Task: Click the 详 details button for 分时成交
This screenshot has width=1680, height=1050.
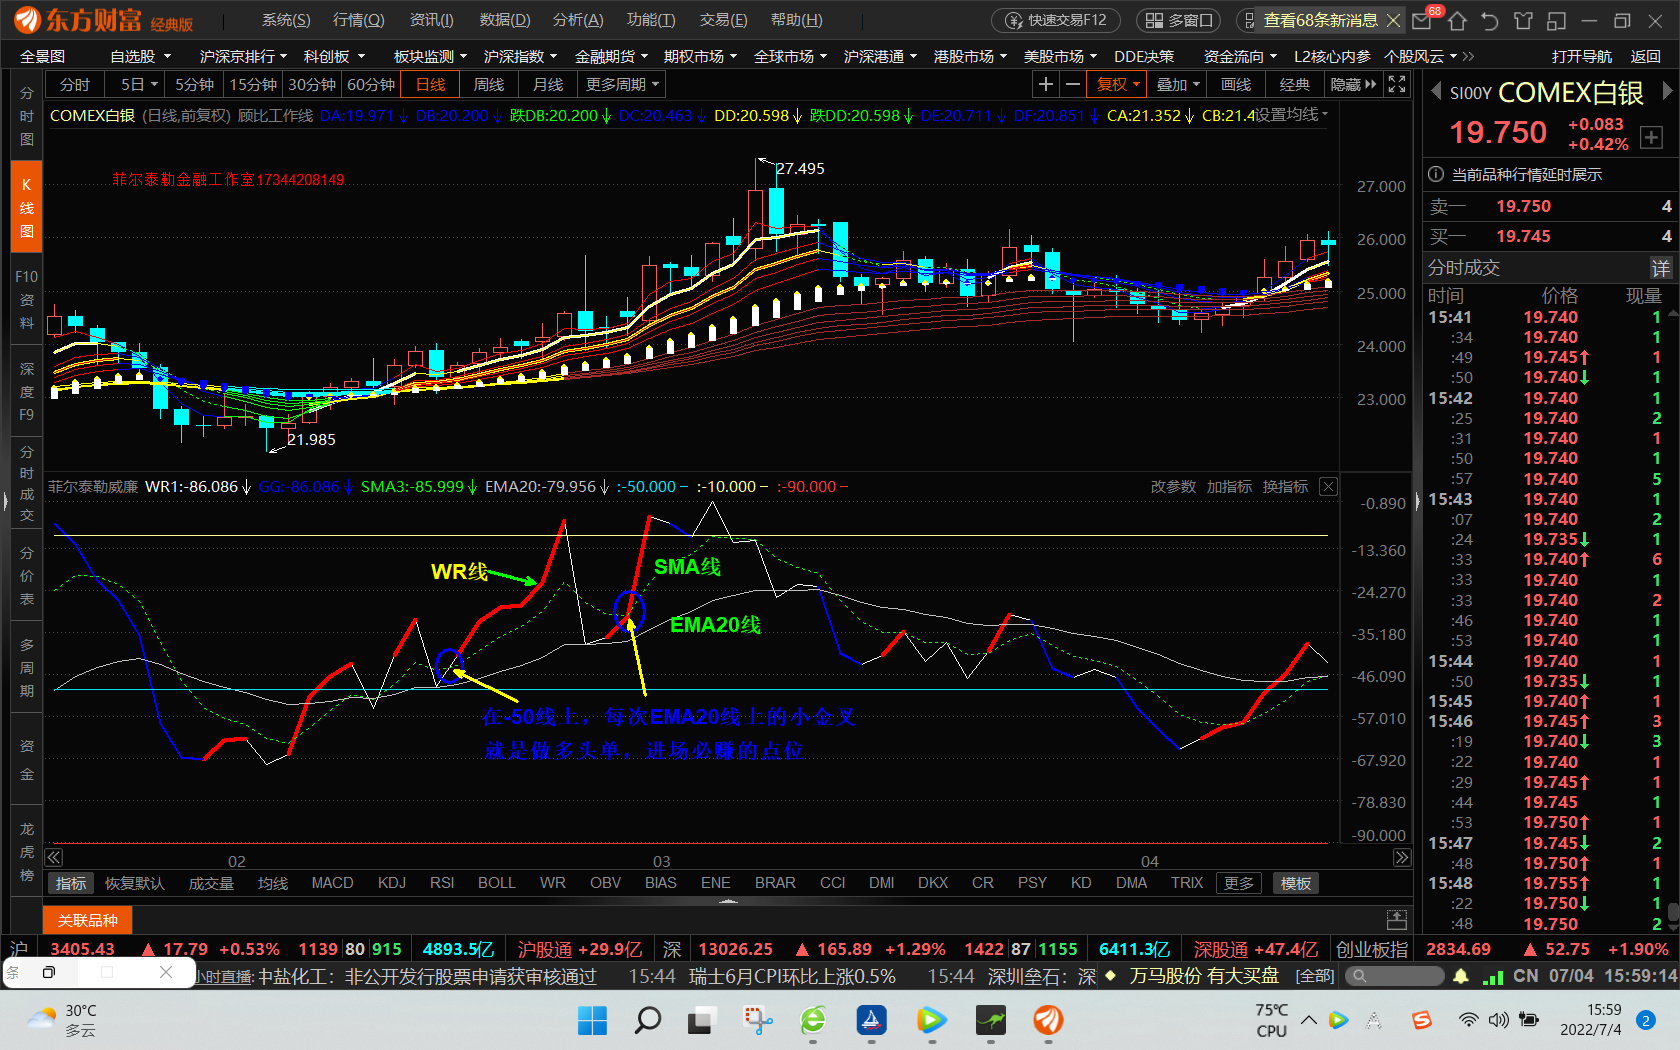Action: tap(1660, 268)
